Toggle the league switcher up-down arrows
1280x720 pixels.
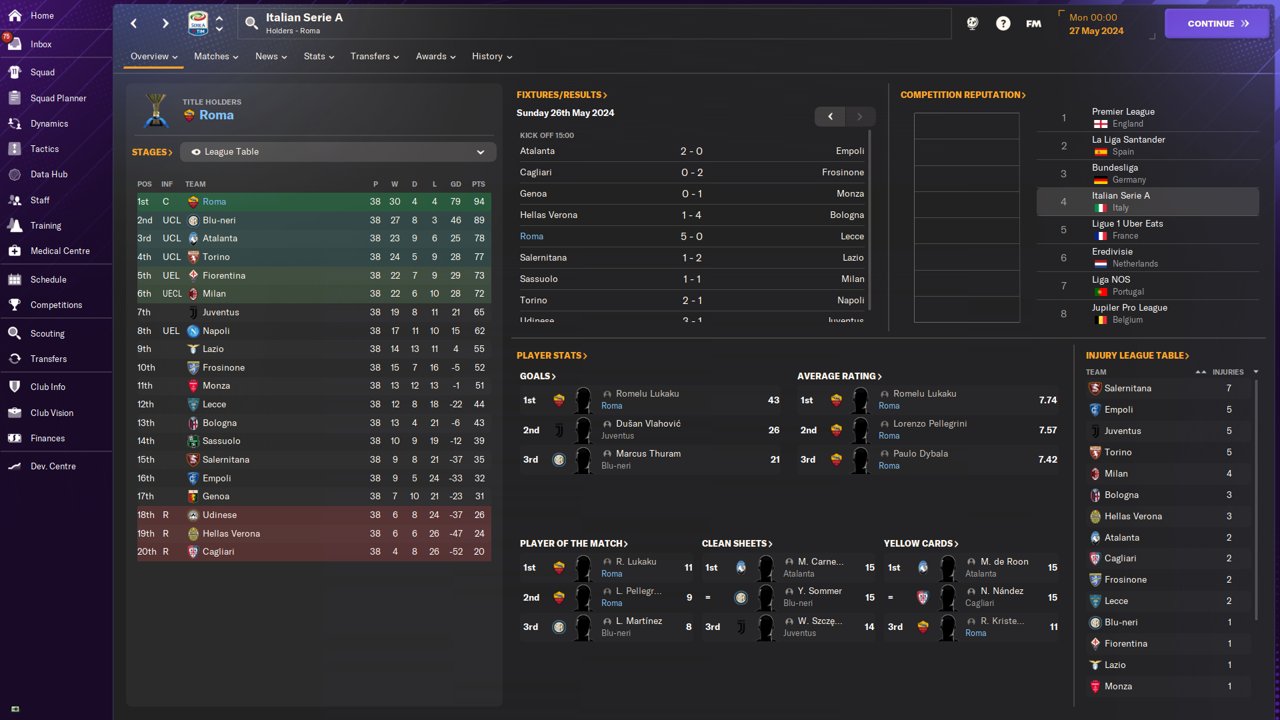[219, 23]
